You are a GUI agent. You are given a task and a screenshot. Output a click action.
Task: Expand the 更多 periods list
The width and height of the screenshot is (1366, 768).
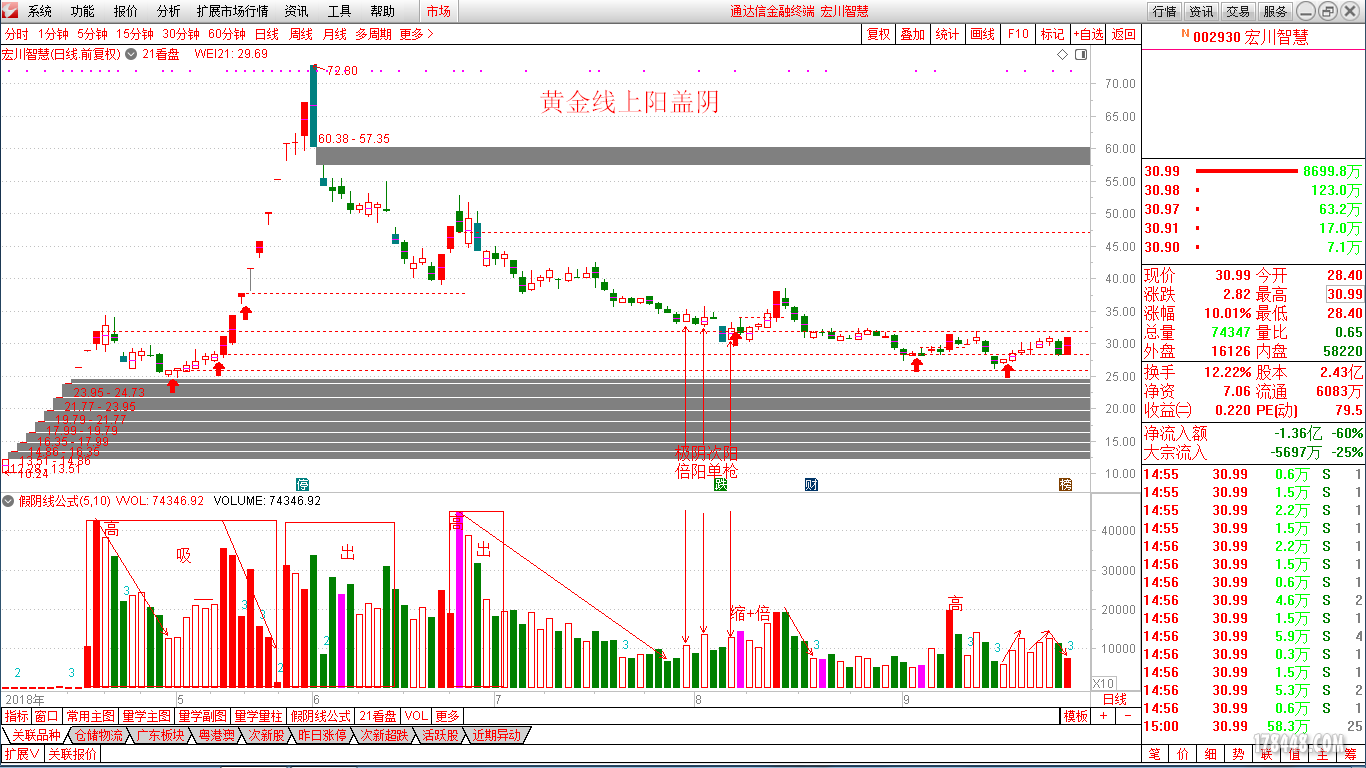(416, 34)
